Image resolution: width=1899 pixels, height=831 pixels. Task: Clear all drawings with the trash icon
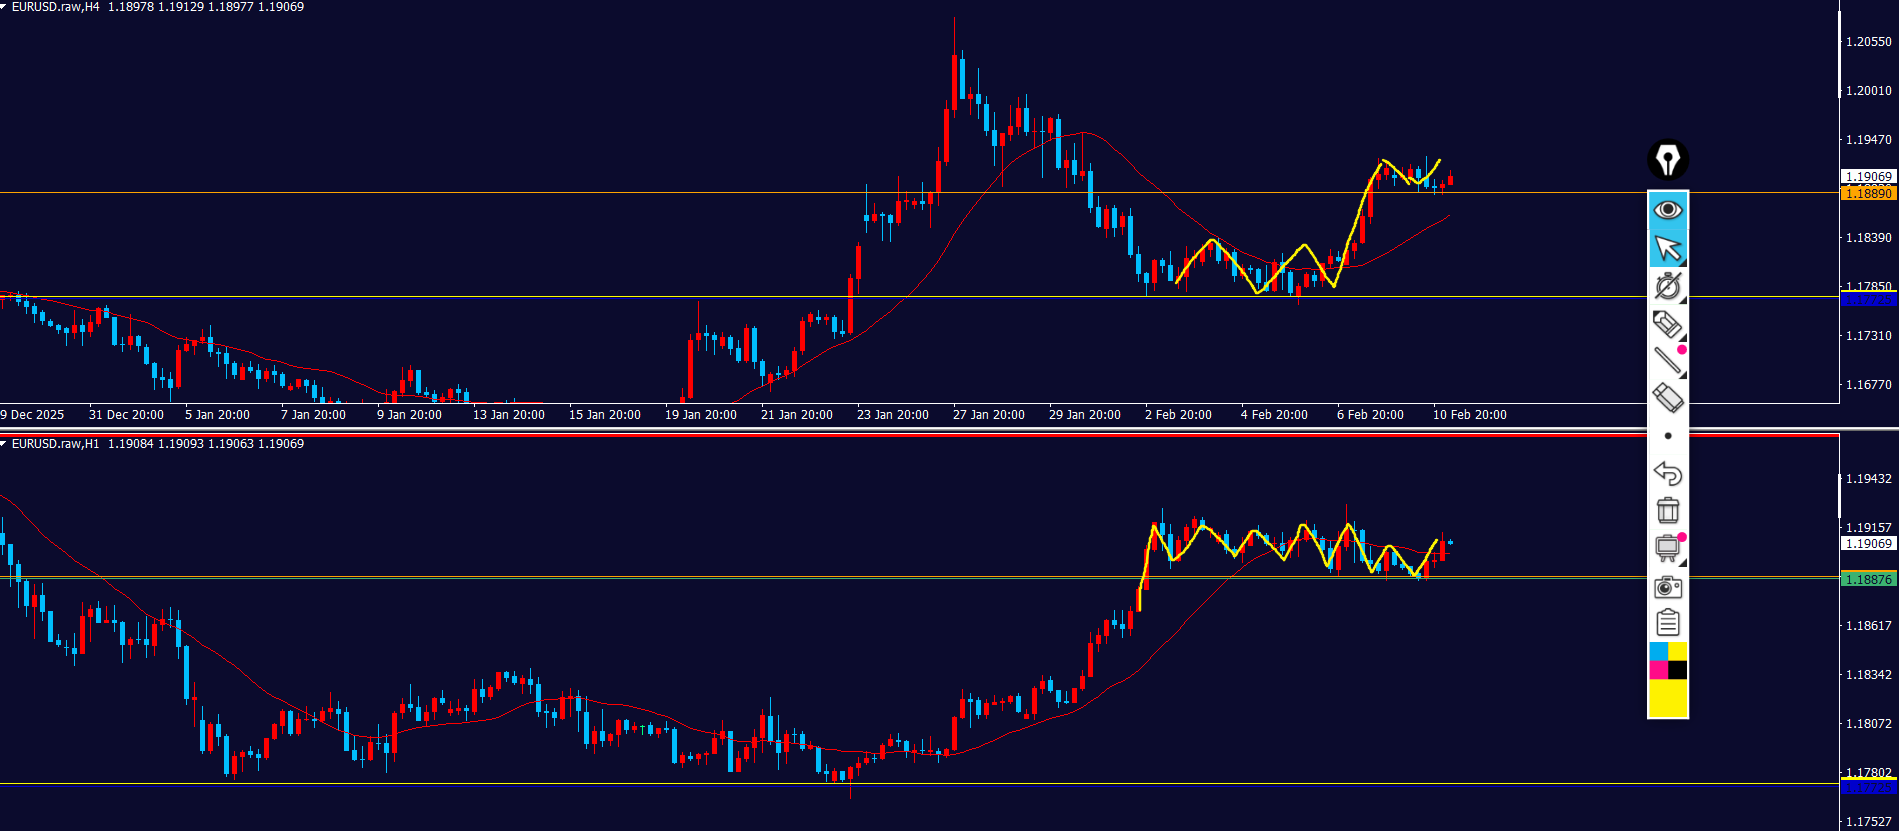(x=1667, y=510)
